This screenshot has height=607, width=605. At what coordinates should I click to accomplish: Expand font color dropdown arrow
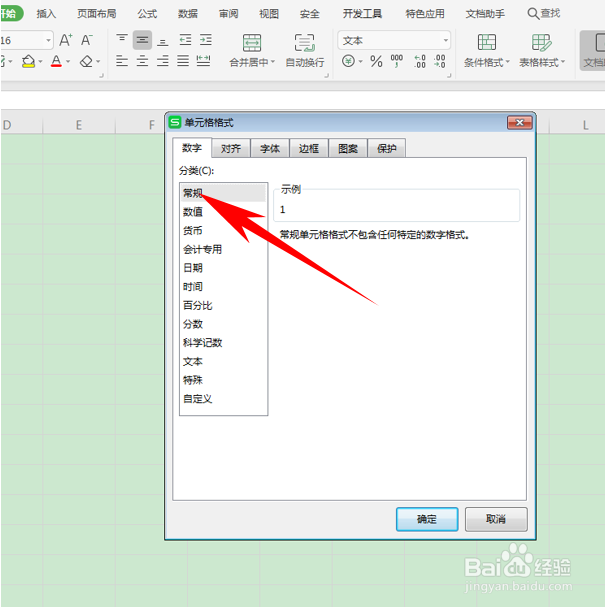tap(68, 61)
